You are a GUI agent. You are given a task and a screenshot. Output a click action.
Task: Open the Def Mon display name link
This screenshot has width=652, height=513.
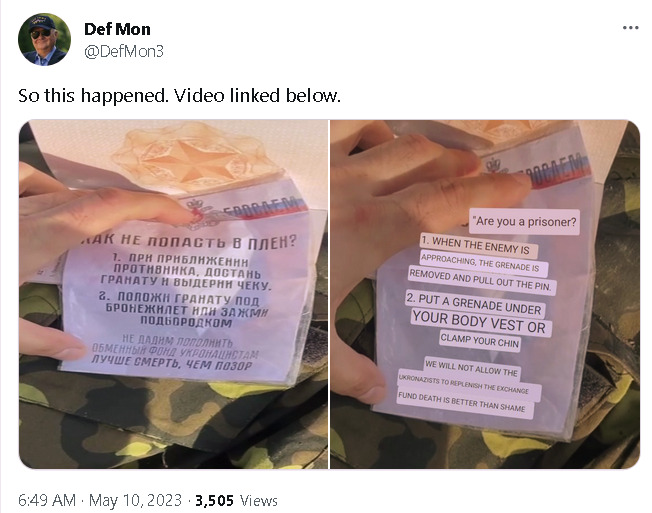click(117, 29)
